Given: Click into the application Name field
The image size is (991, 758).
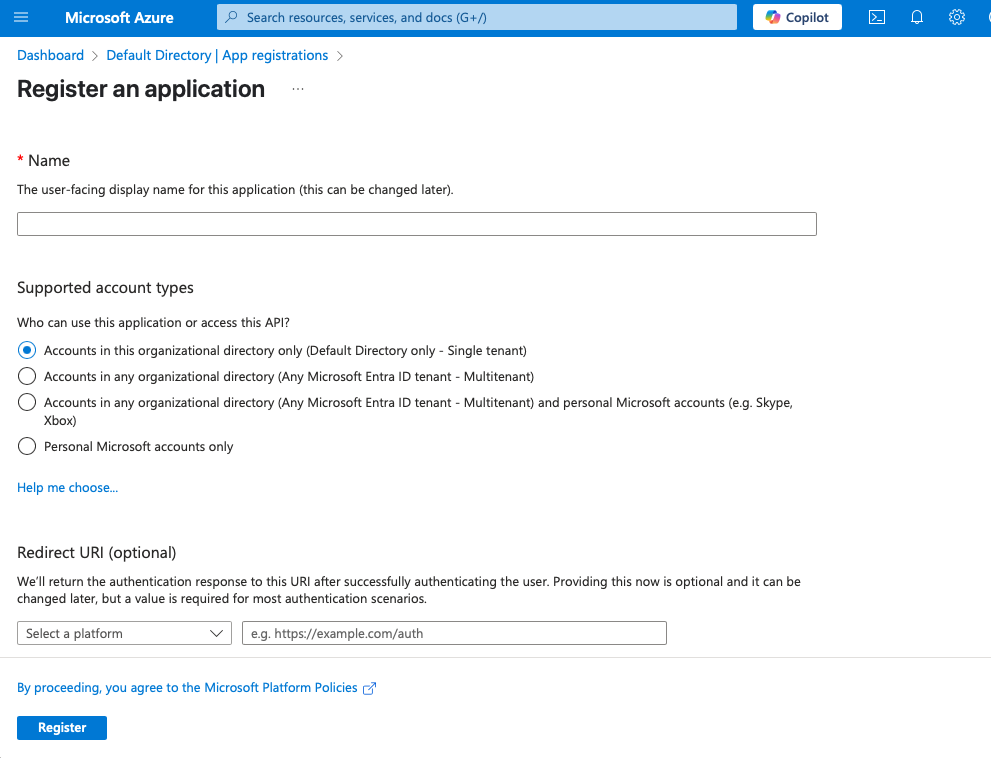Looking at the screenshot, I should (x=416, y=224).
